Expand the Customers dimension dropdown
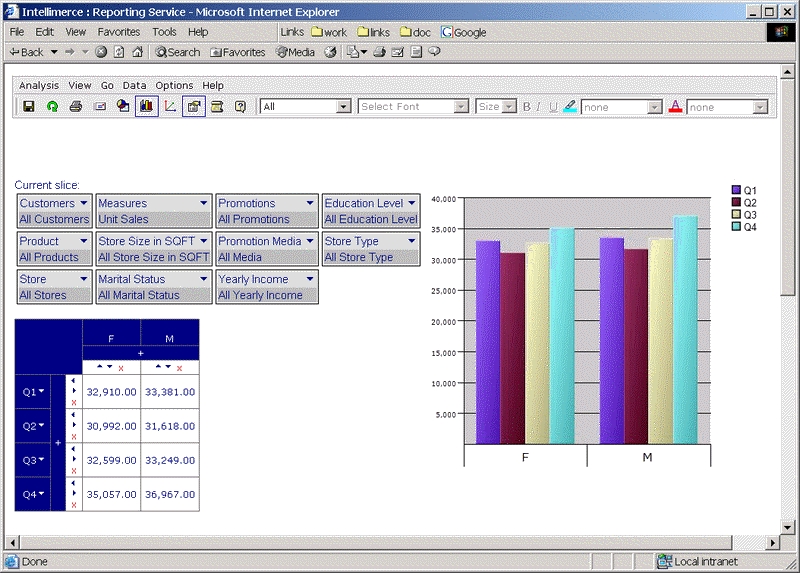Viewport: 800px width, 573px height. [x=84, y=203]
